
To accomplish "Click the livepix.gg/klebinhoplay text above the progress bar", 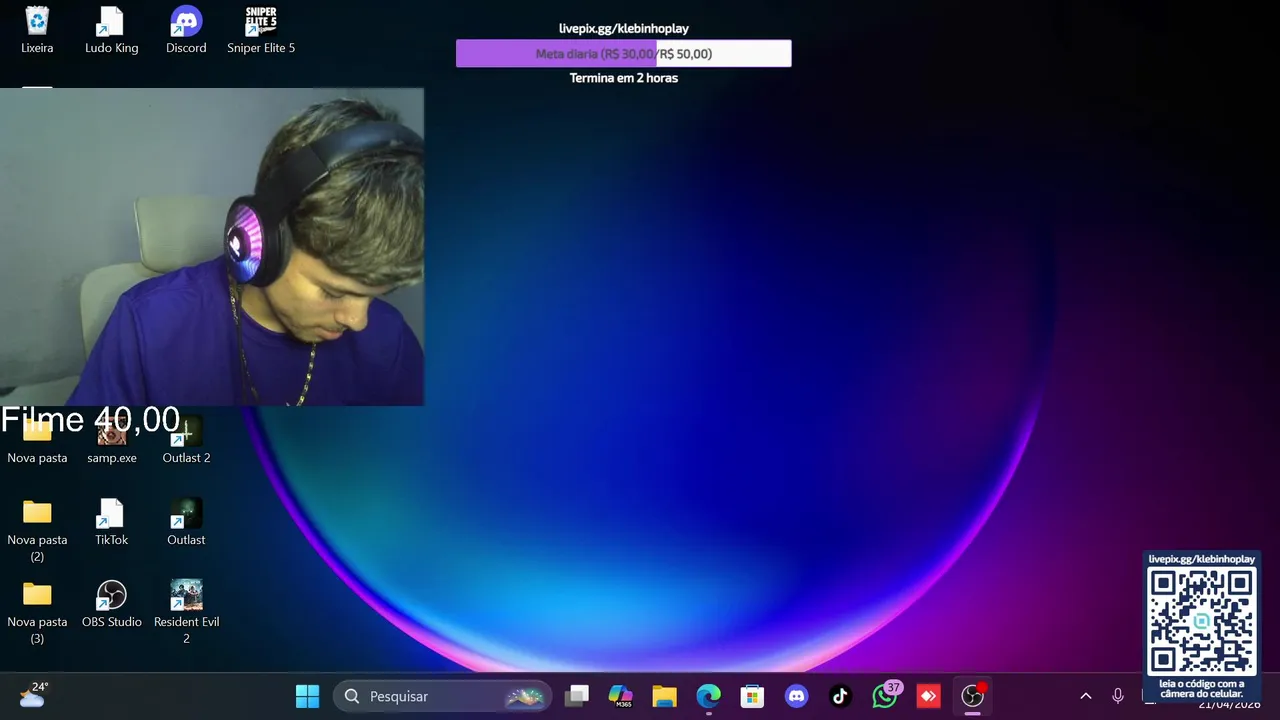I will click(624, 29).
